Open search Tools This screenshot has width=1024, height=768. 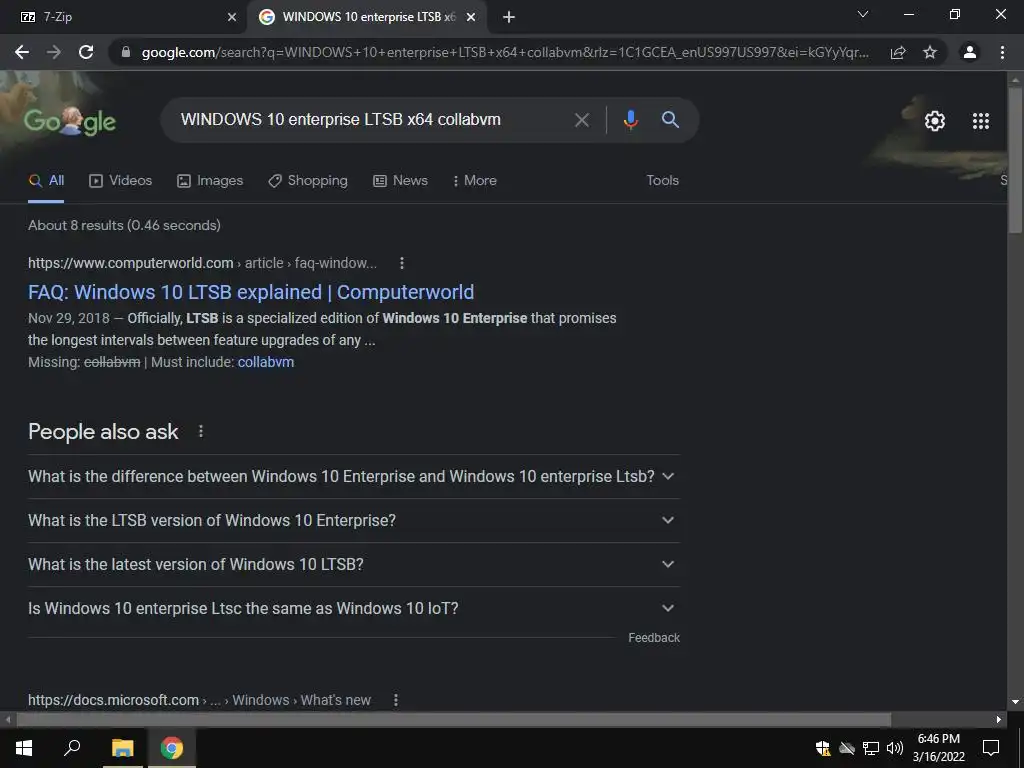[x=662, y=181]
